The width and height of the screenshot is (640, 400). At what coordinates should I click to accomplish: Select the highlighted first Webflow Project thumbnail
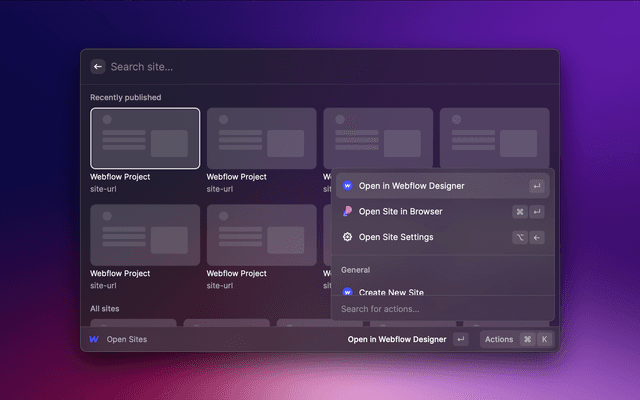tap(145, 138)
